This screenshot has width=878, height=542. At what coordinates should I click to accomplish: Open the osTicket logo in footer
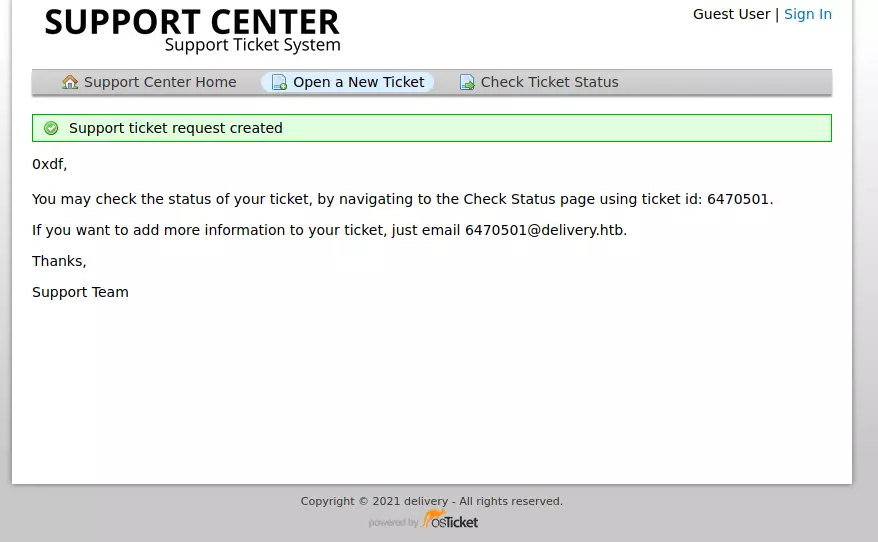click(x=450, y=520)
